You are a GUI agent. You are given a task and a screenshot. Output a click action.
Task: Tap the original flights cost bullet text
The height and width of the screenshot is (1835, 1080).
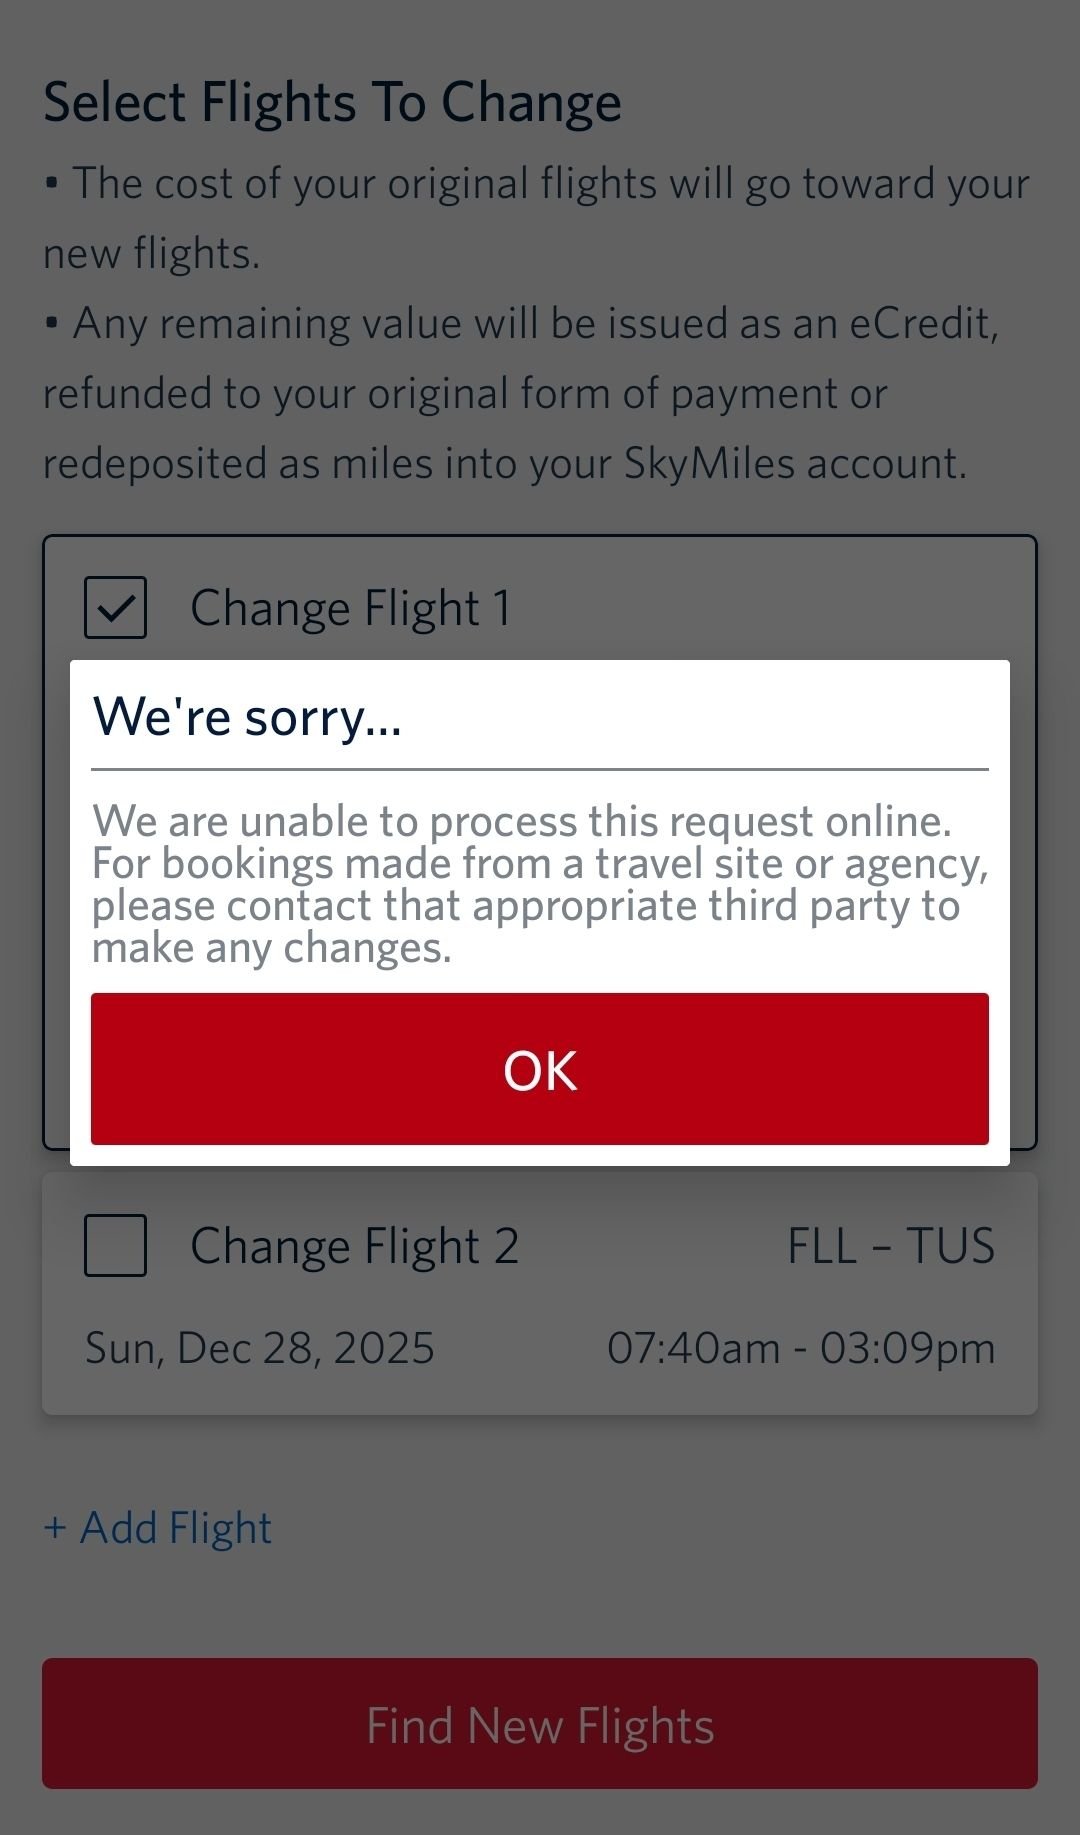tap(536, 218)
